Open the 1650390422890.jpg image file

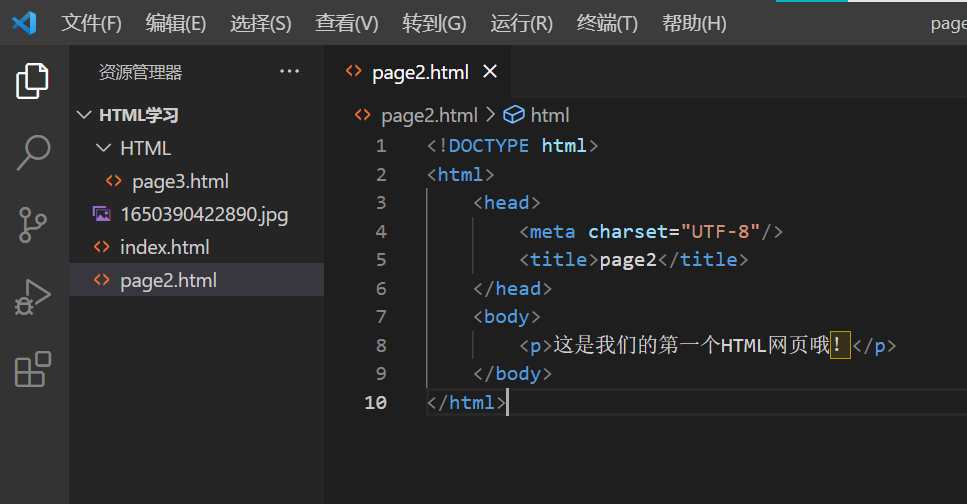click(x=204, y=214)
